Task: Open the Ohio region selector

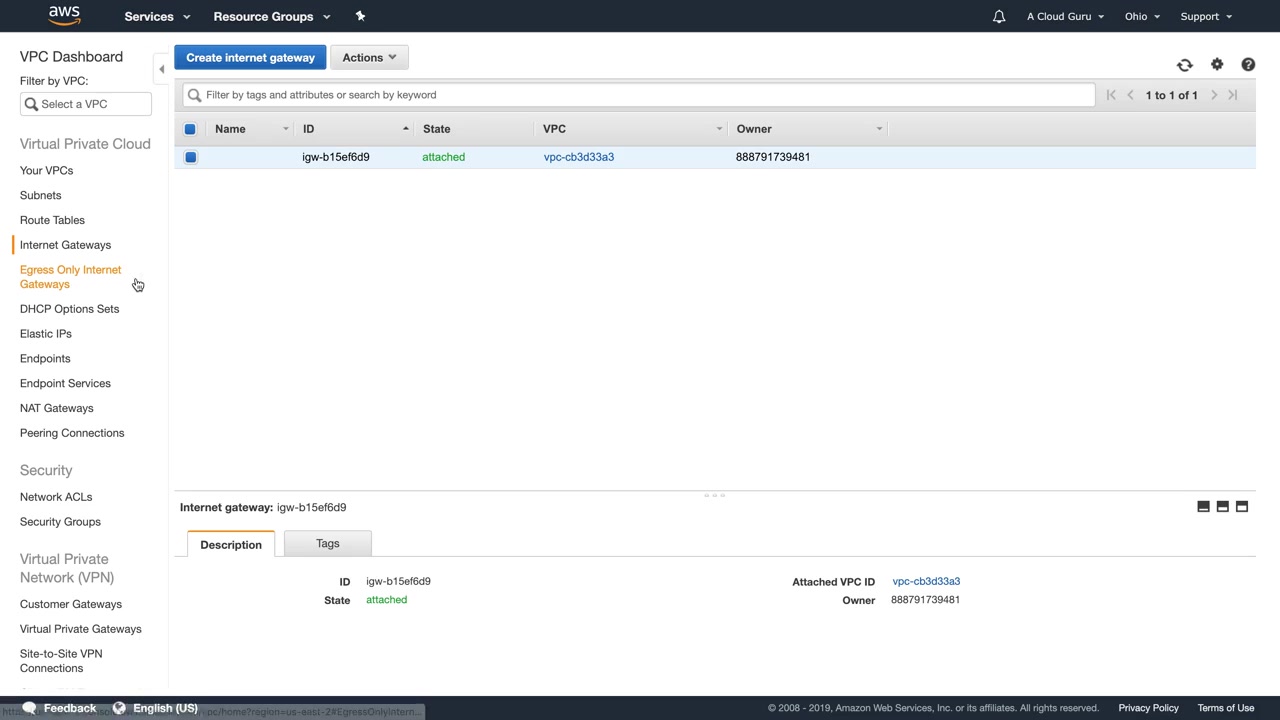Action: pos(1142,16)
